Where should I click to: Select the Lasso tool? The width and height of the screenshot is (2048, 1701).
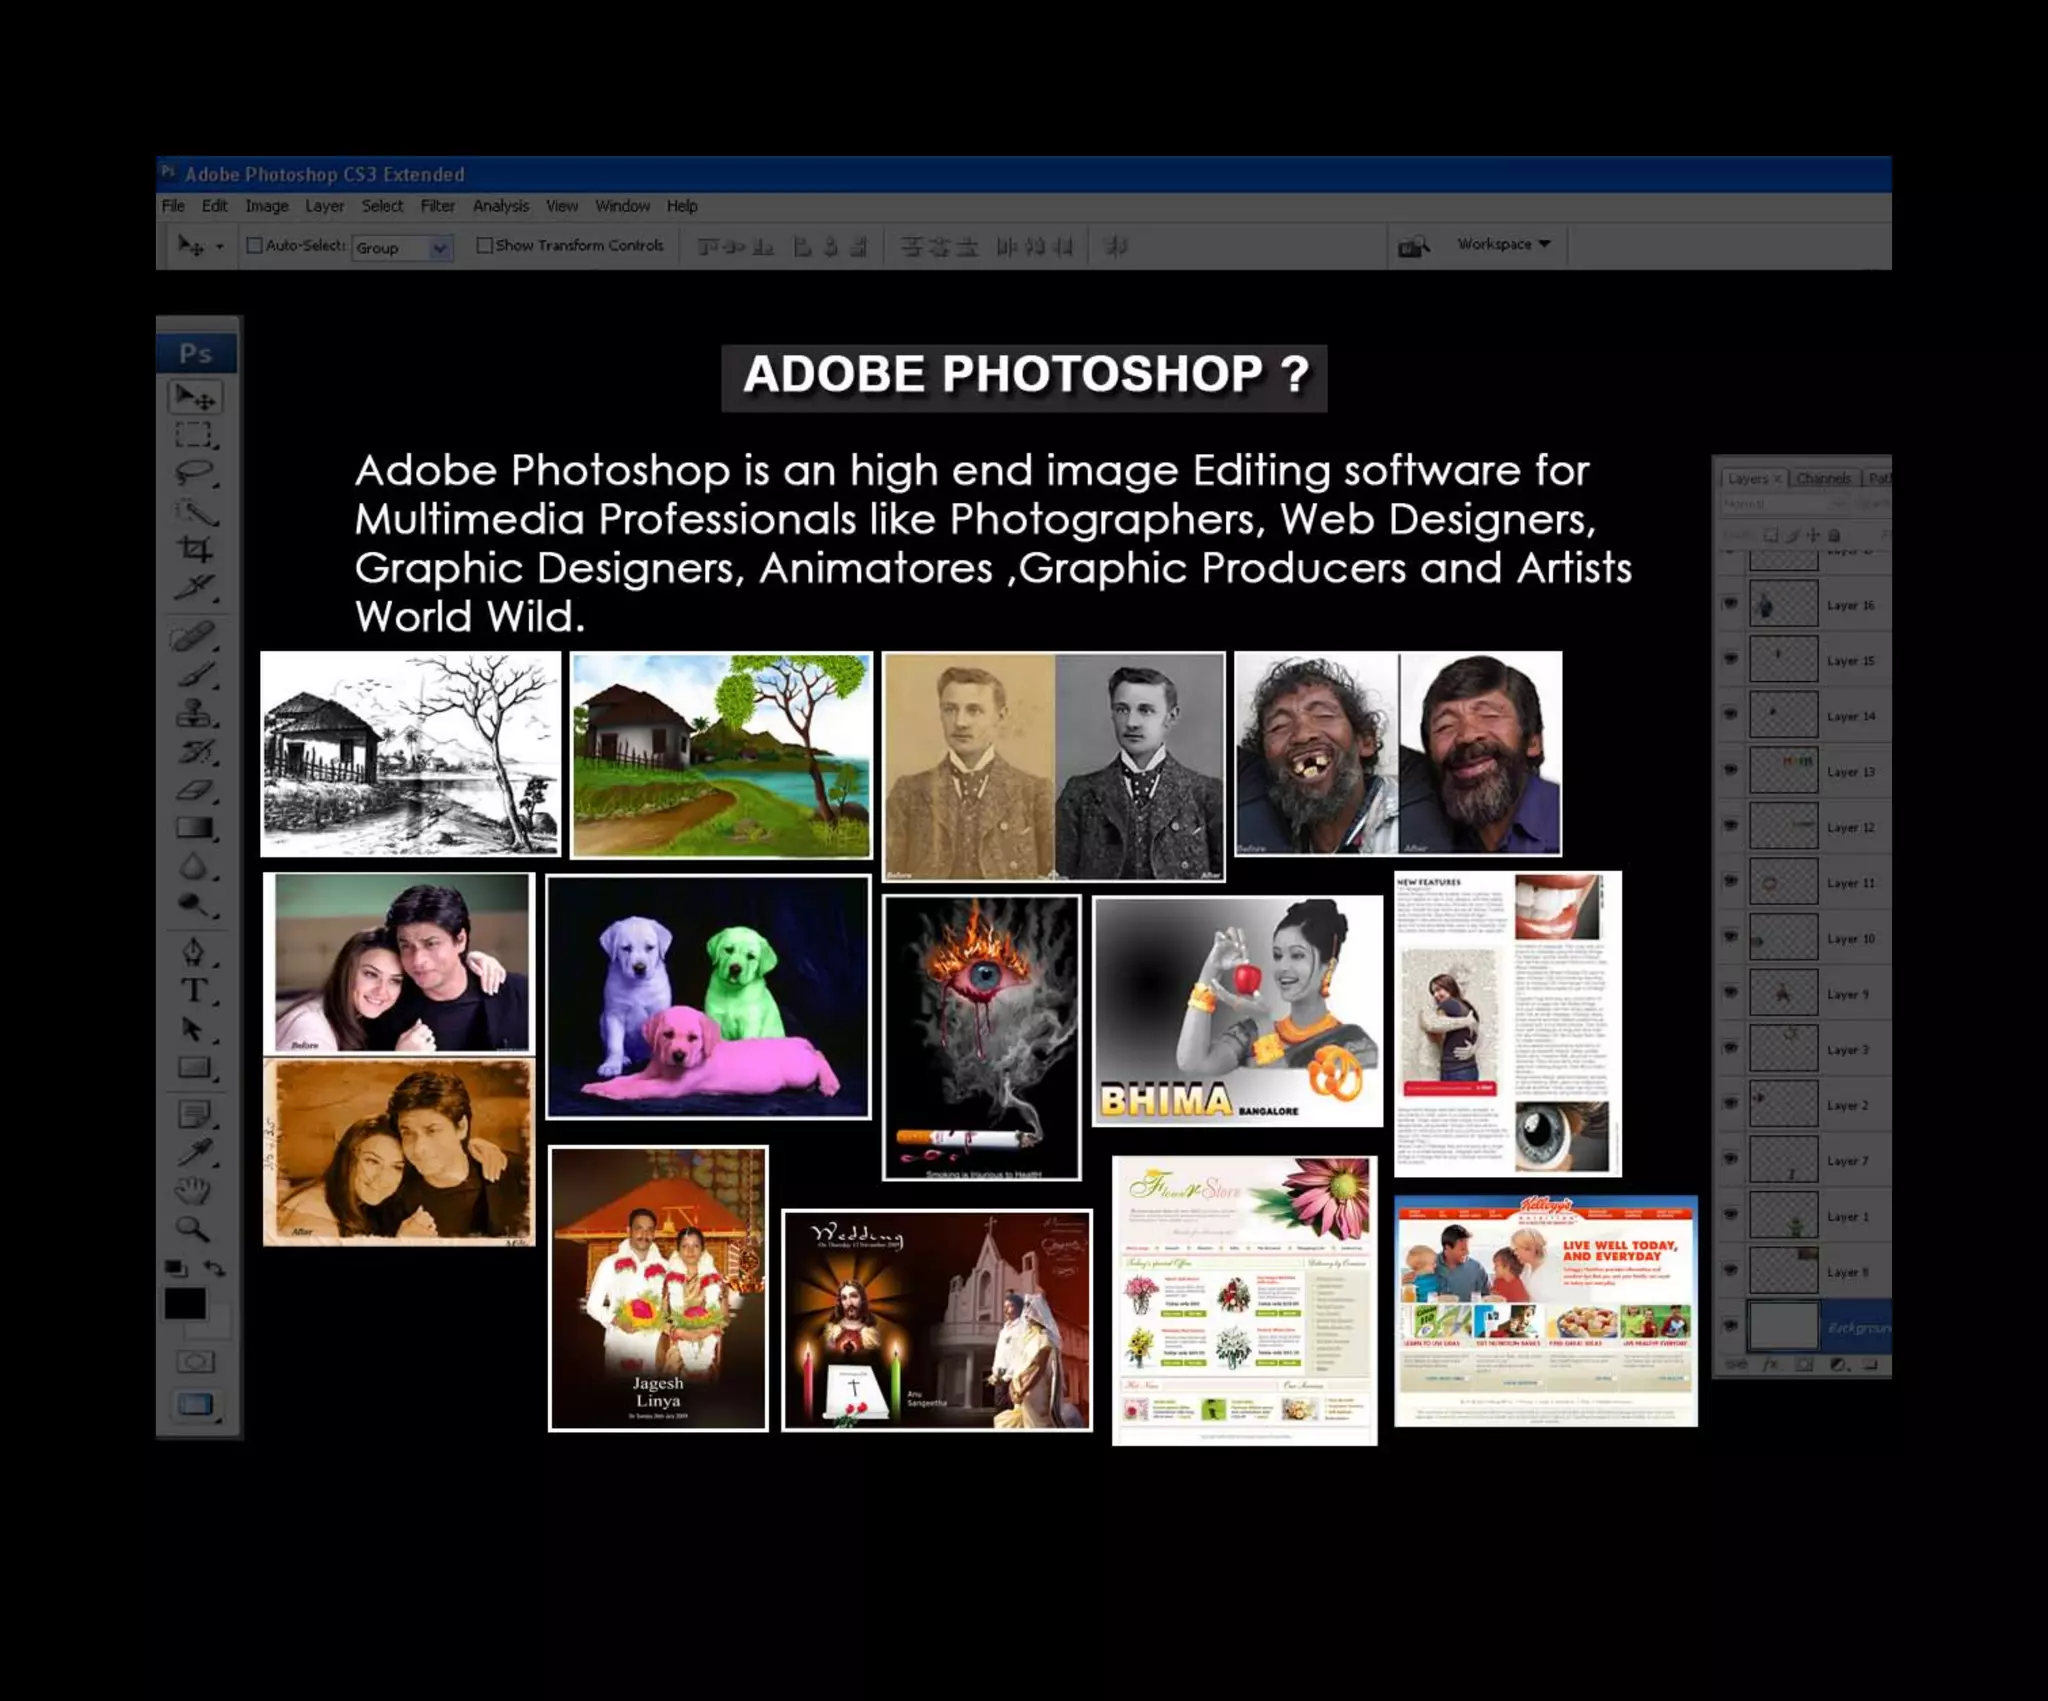pos(194,472)
